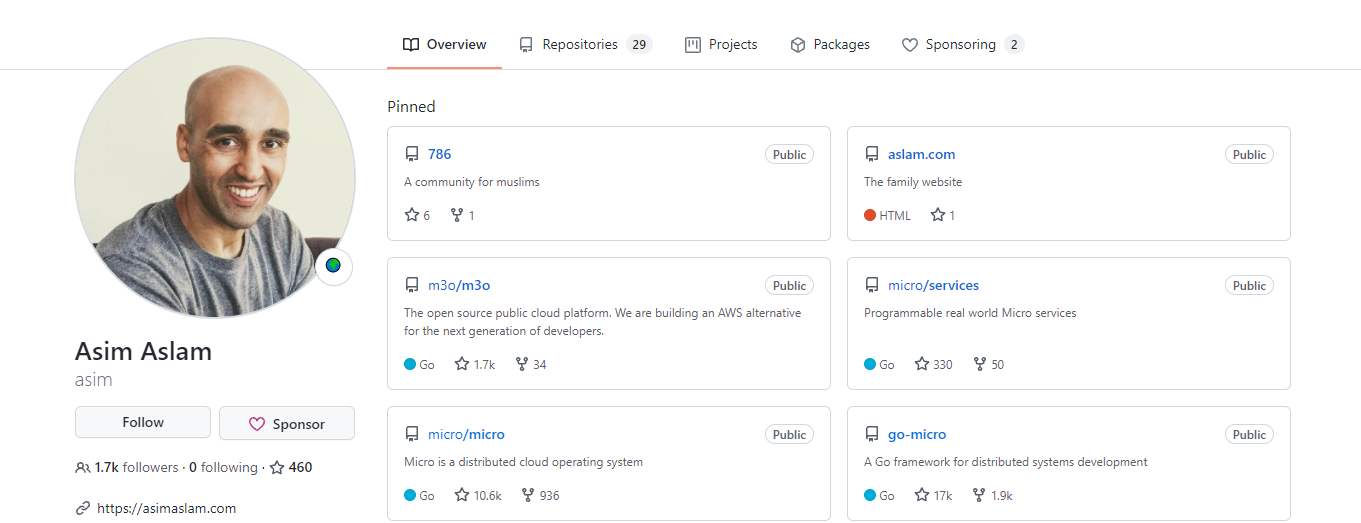This screenshot has height=523, width=1361.
Task: Open the micro/services repository link
Action: [x=933, y=285]
